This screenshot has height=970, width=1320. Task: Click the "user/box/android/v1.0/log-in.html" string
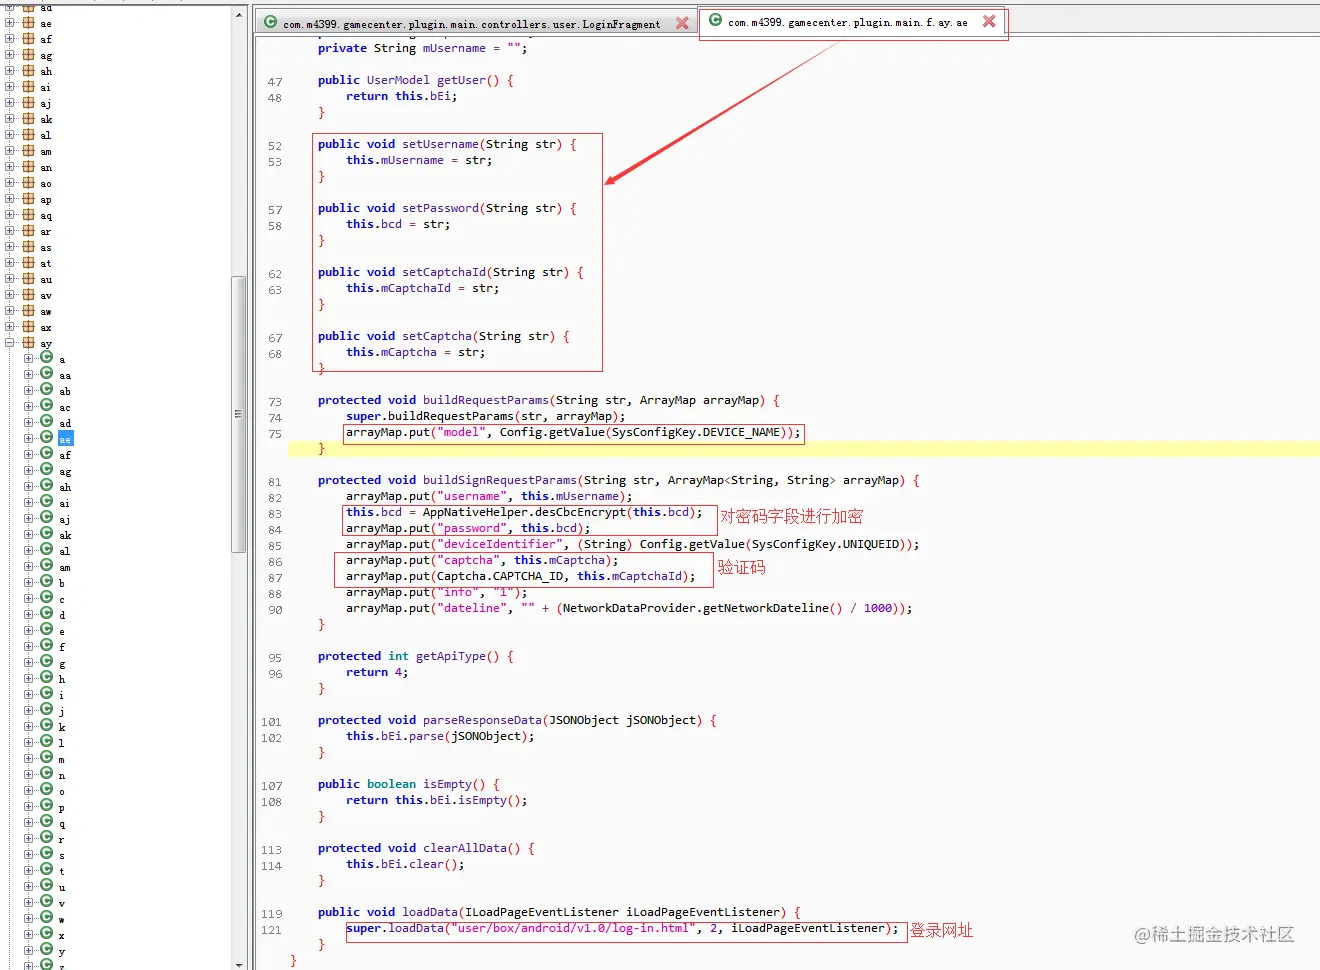pos(574,928)
